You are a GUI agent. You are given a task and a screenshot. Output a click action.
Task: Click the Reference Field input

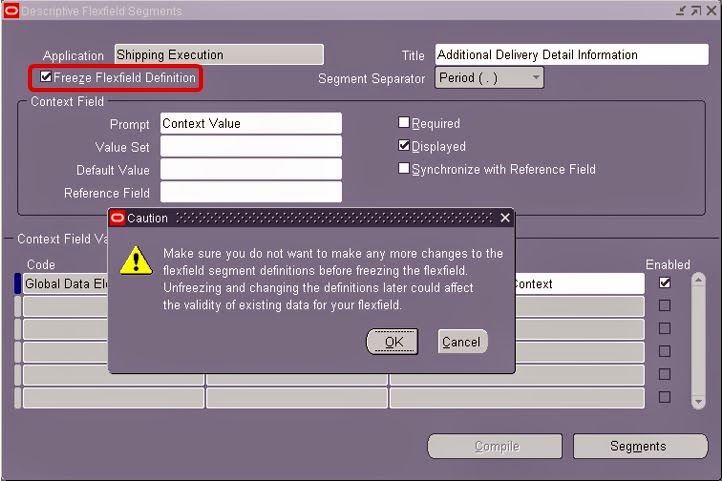251,192
